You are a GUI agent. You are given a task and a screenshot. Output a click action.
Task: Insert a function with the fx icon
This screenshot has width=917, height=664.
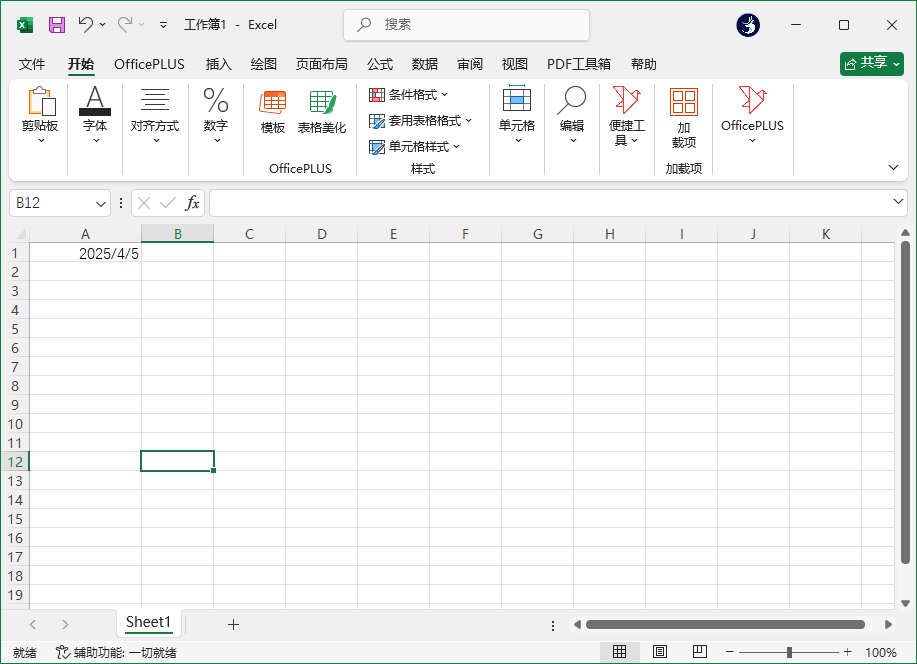(x=191, y=202)
